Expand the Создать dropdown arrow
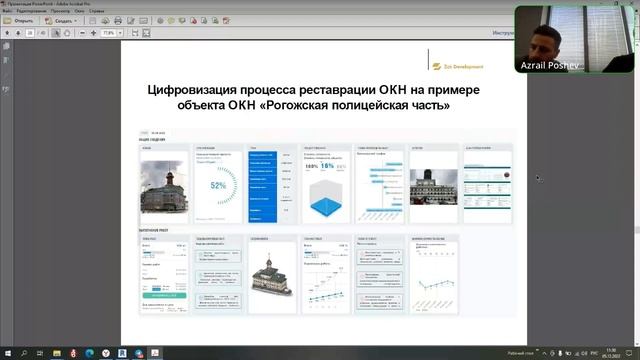640x360 pixels. tap(76, 21)
